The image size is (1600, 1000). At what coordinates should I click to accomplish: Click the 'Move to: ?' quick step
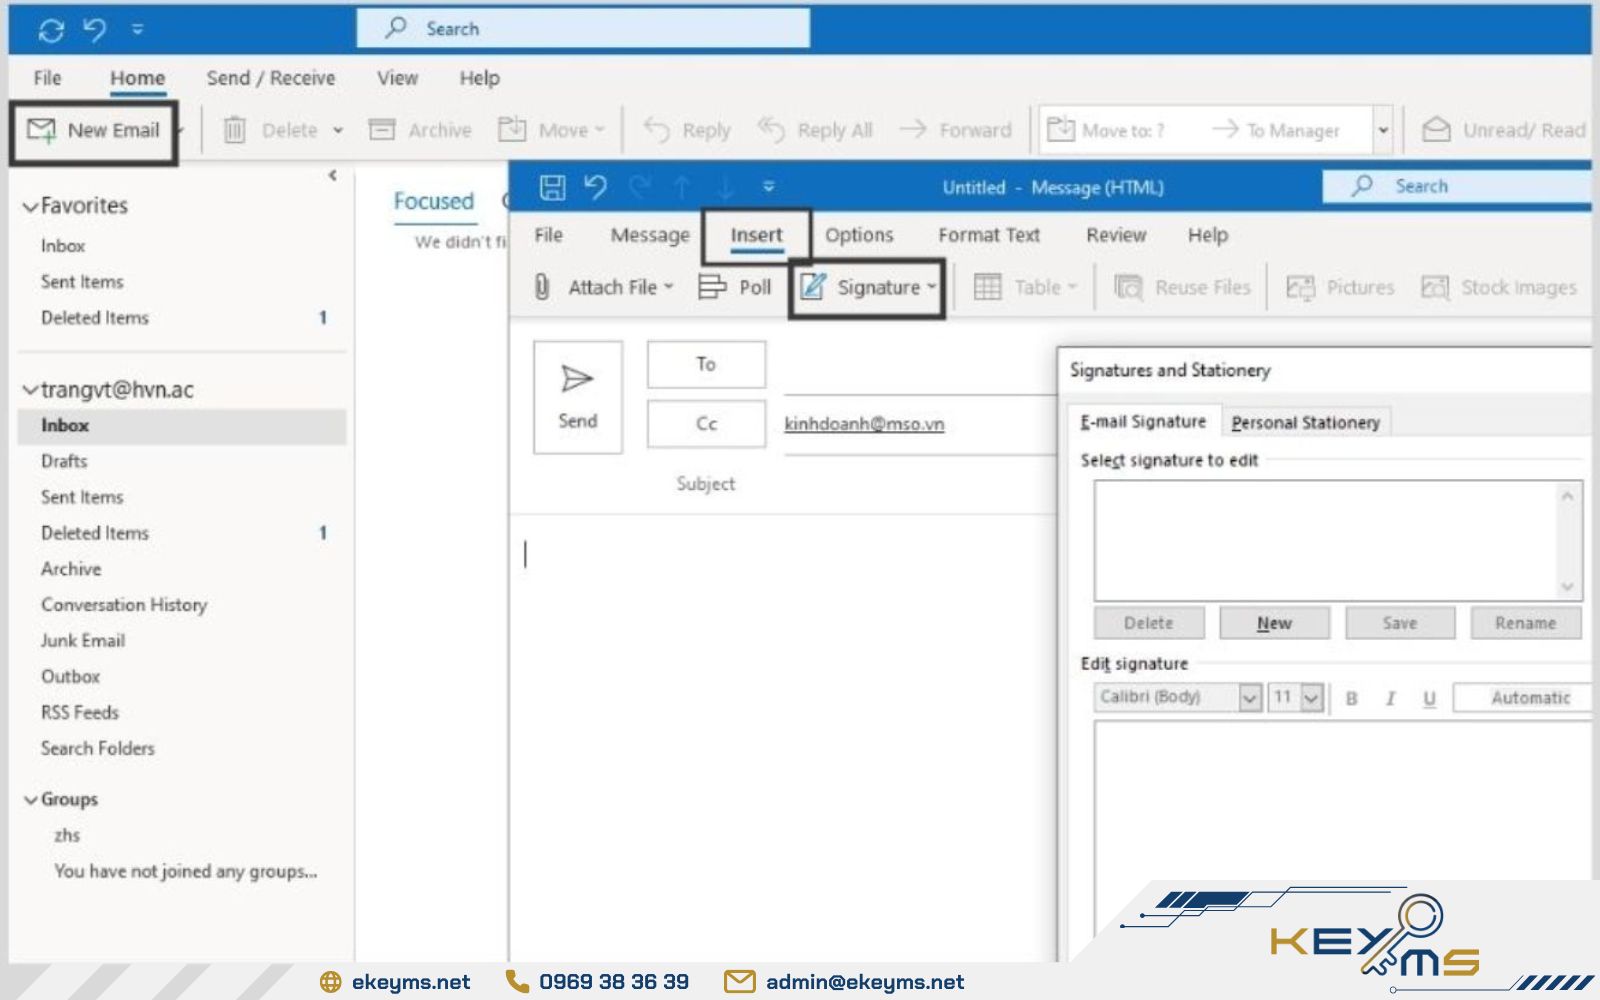1106,130
